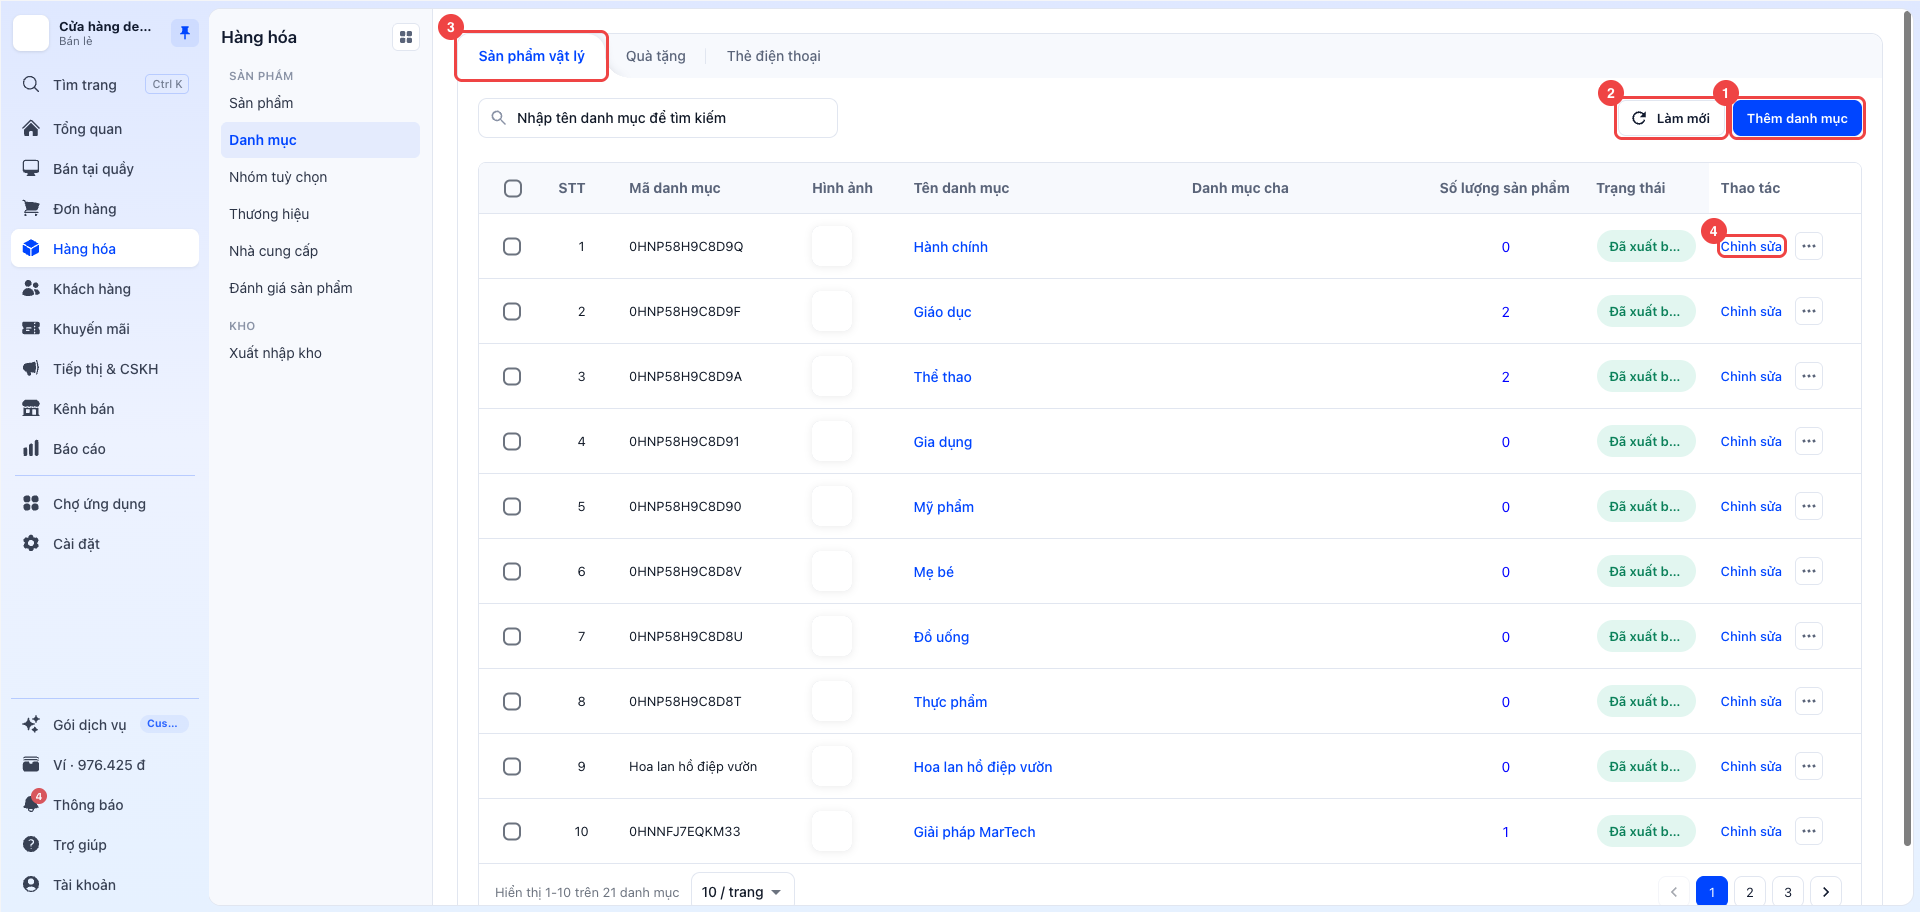Open Tổng quan home icon
The width and height of the screenshot is (1920, 912).
coord(31,128)
